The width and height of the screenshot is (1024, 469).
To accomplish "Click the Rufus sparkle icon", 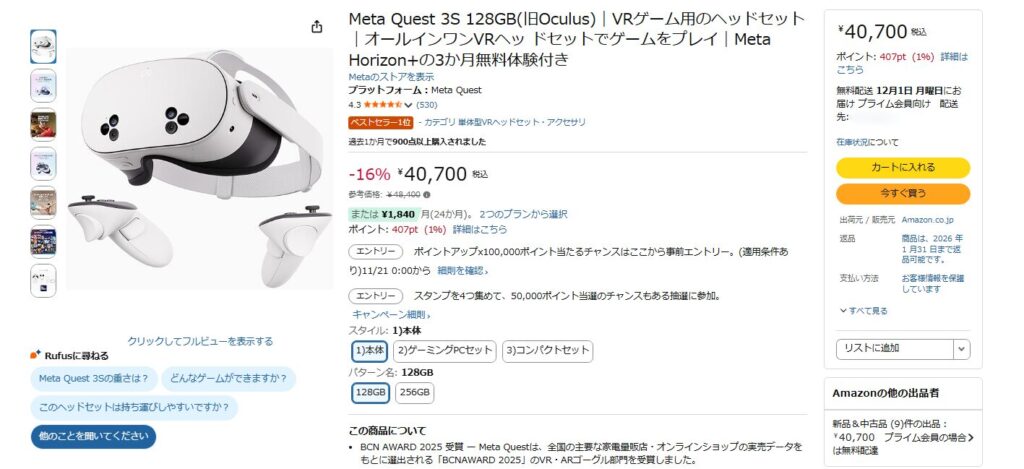I will tap(36, 355).
